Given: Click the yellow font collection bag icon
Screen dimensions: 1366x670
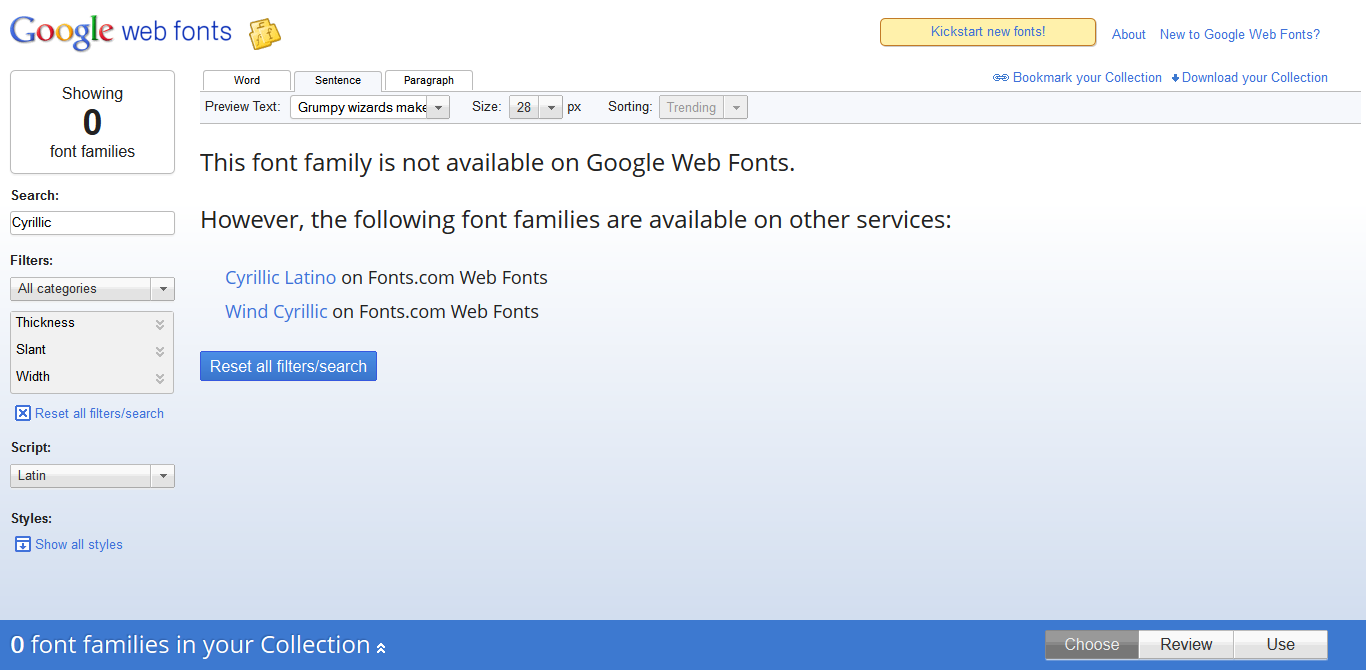Looking at the screenshot, I should (x=264, y=34).
